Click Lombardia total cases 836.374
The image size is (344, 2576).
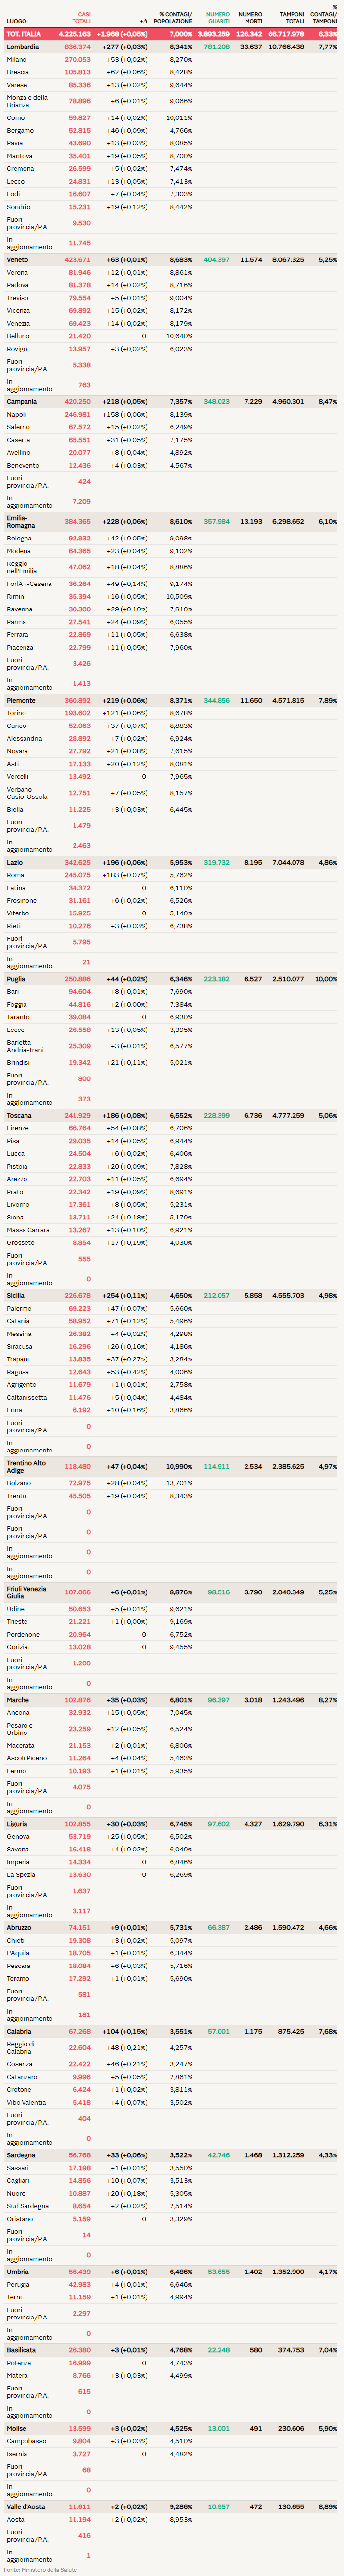pos(77,47)
